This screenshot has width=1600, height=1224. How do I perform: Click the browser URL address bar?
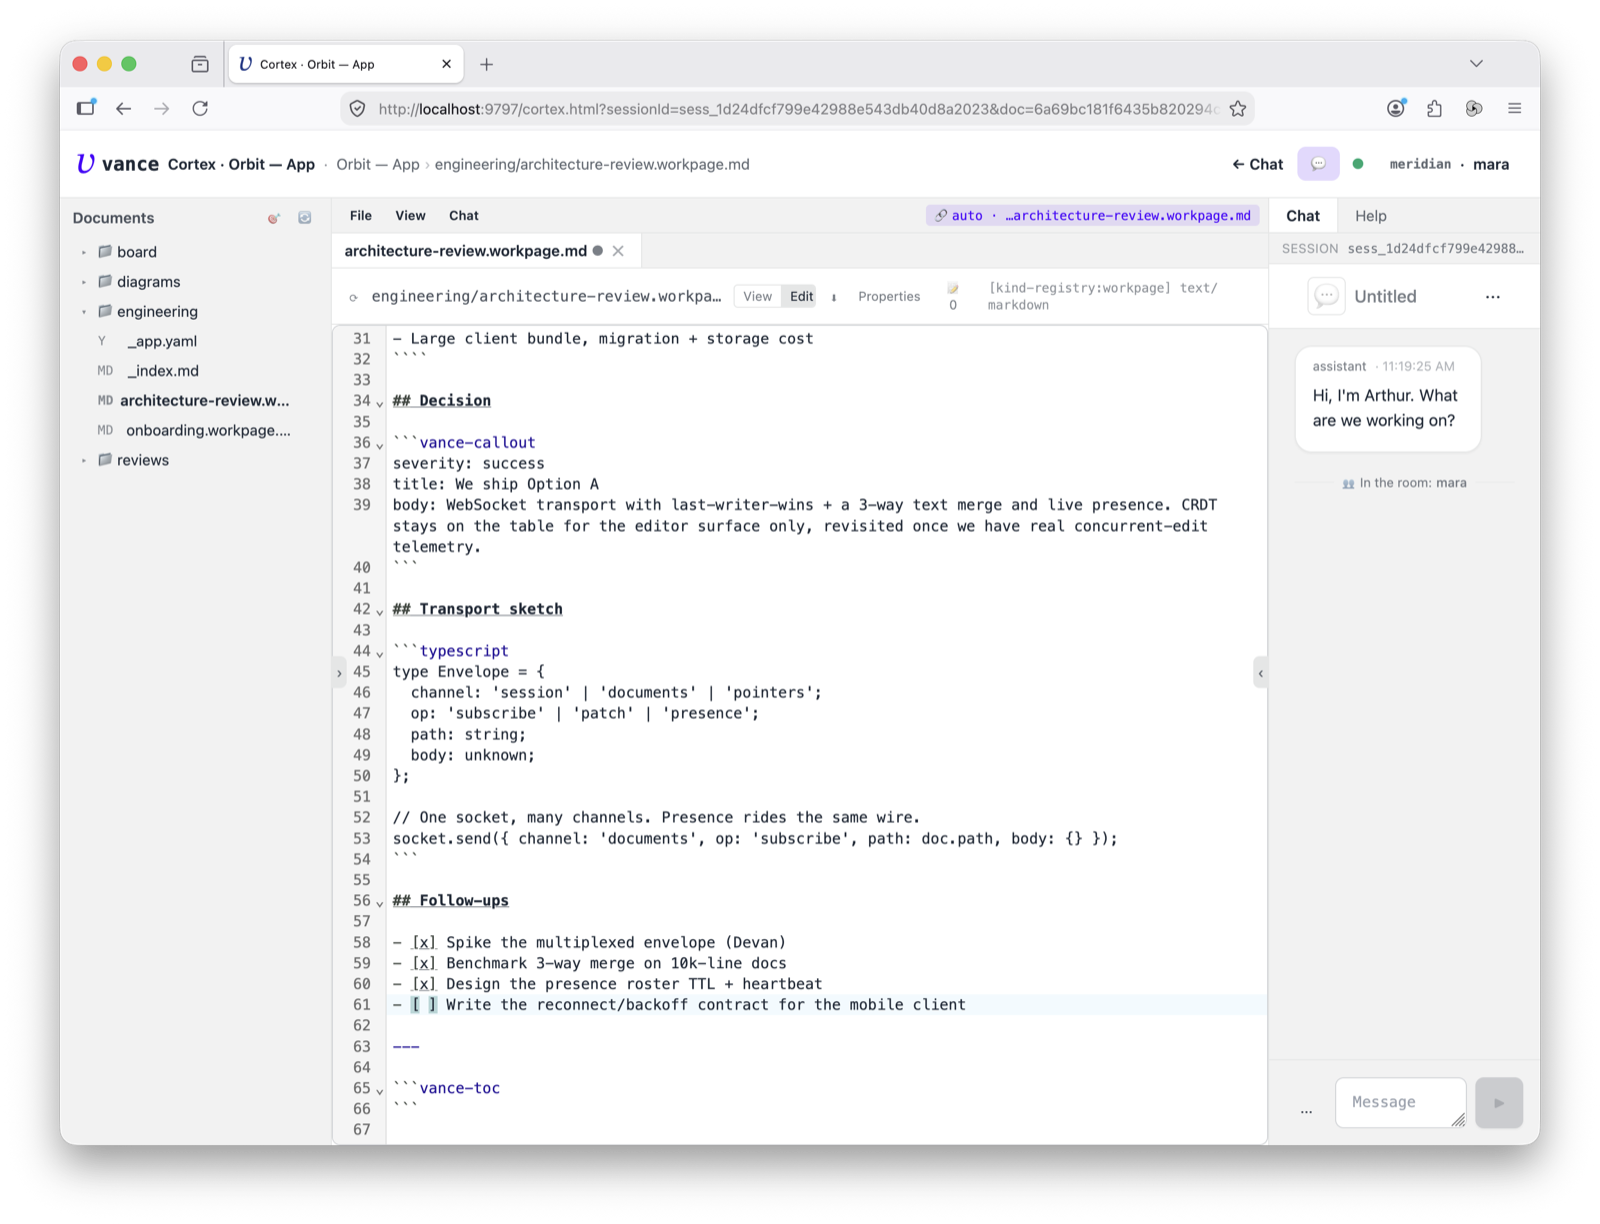796,109
